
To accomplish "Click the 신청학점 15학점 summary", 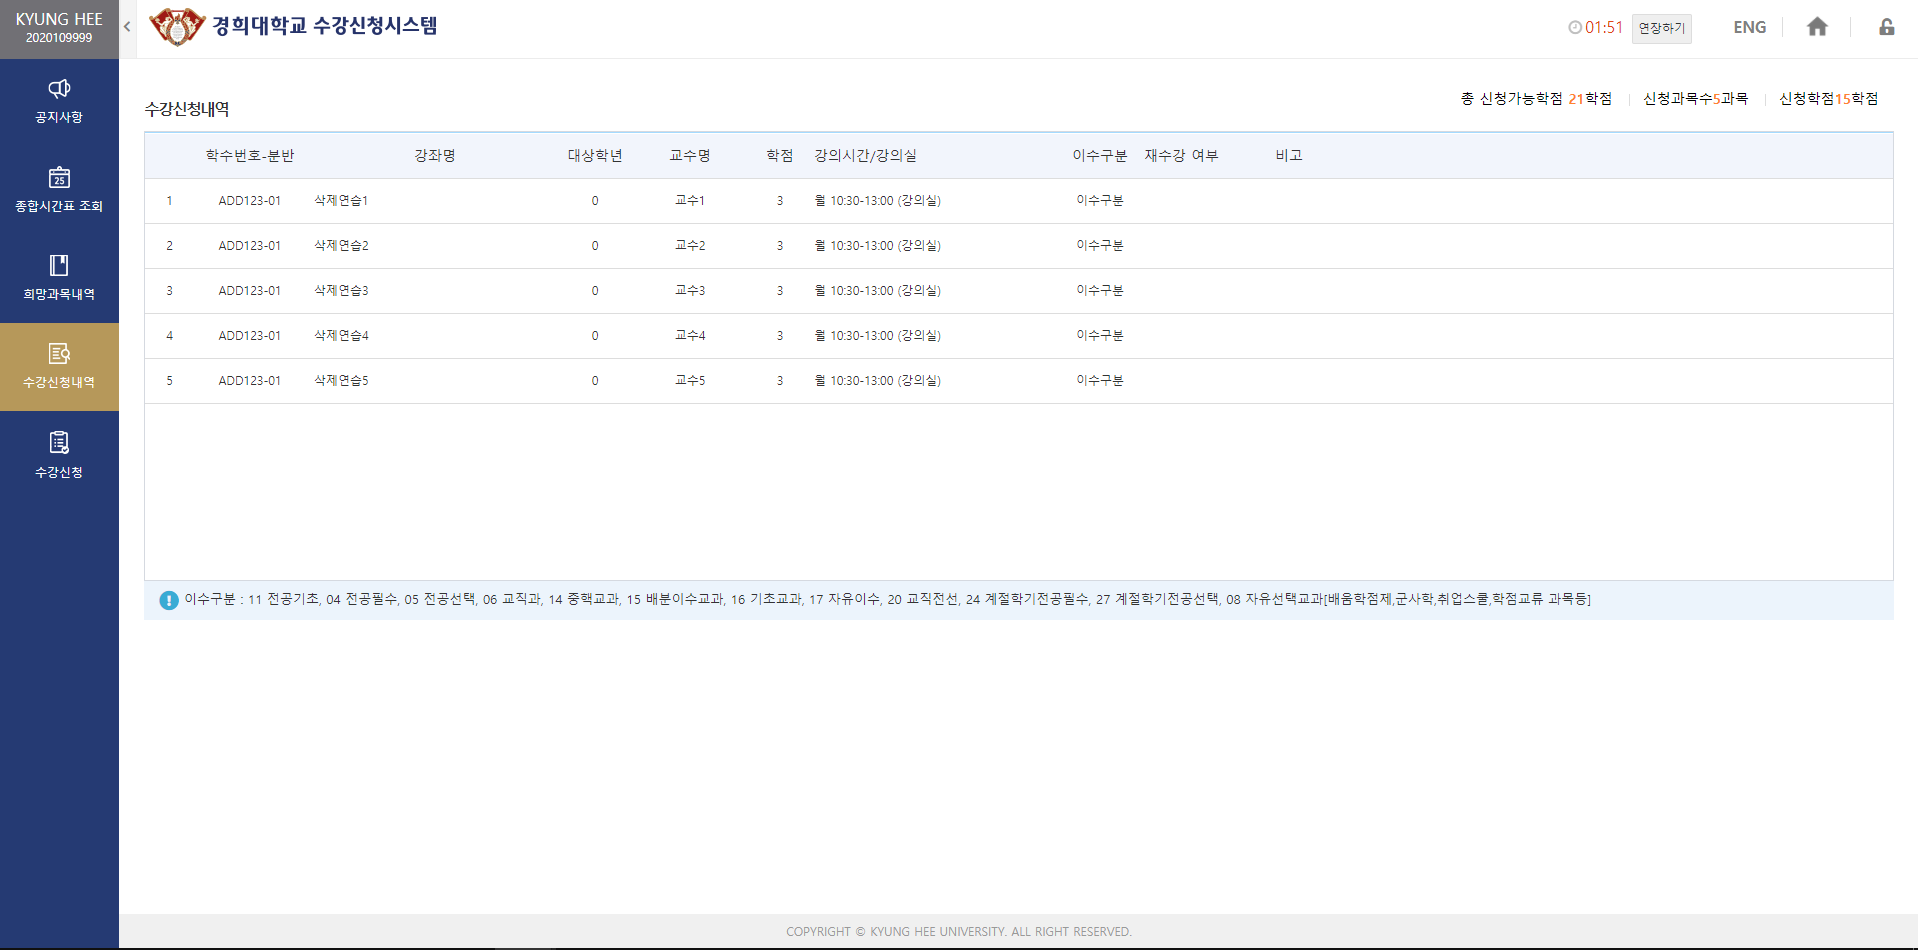I will click(x=1829, y=99).
